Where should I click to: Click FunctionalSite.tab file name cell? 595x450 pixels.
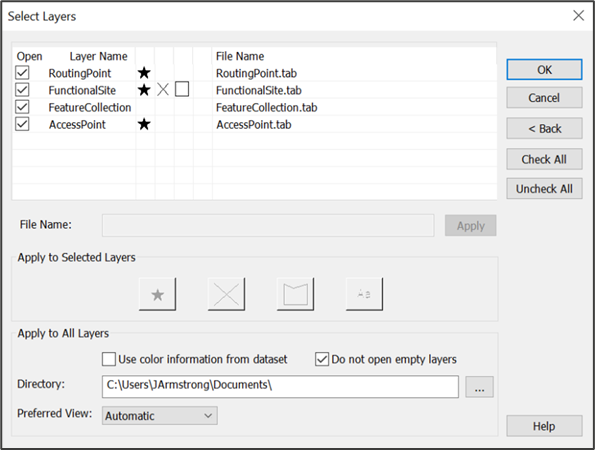[258, 90]
